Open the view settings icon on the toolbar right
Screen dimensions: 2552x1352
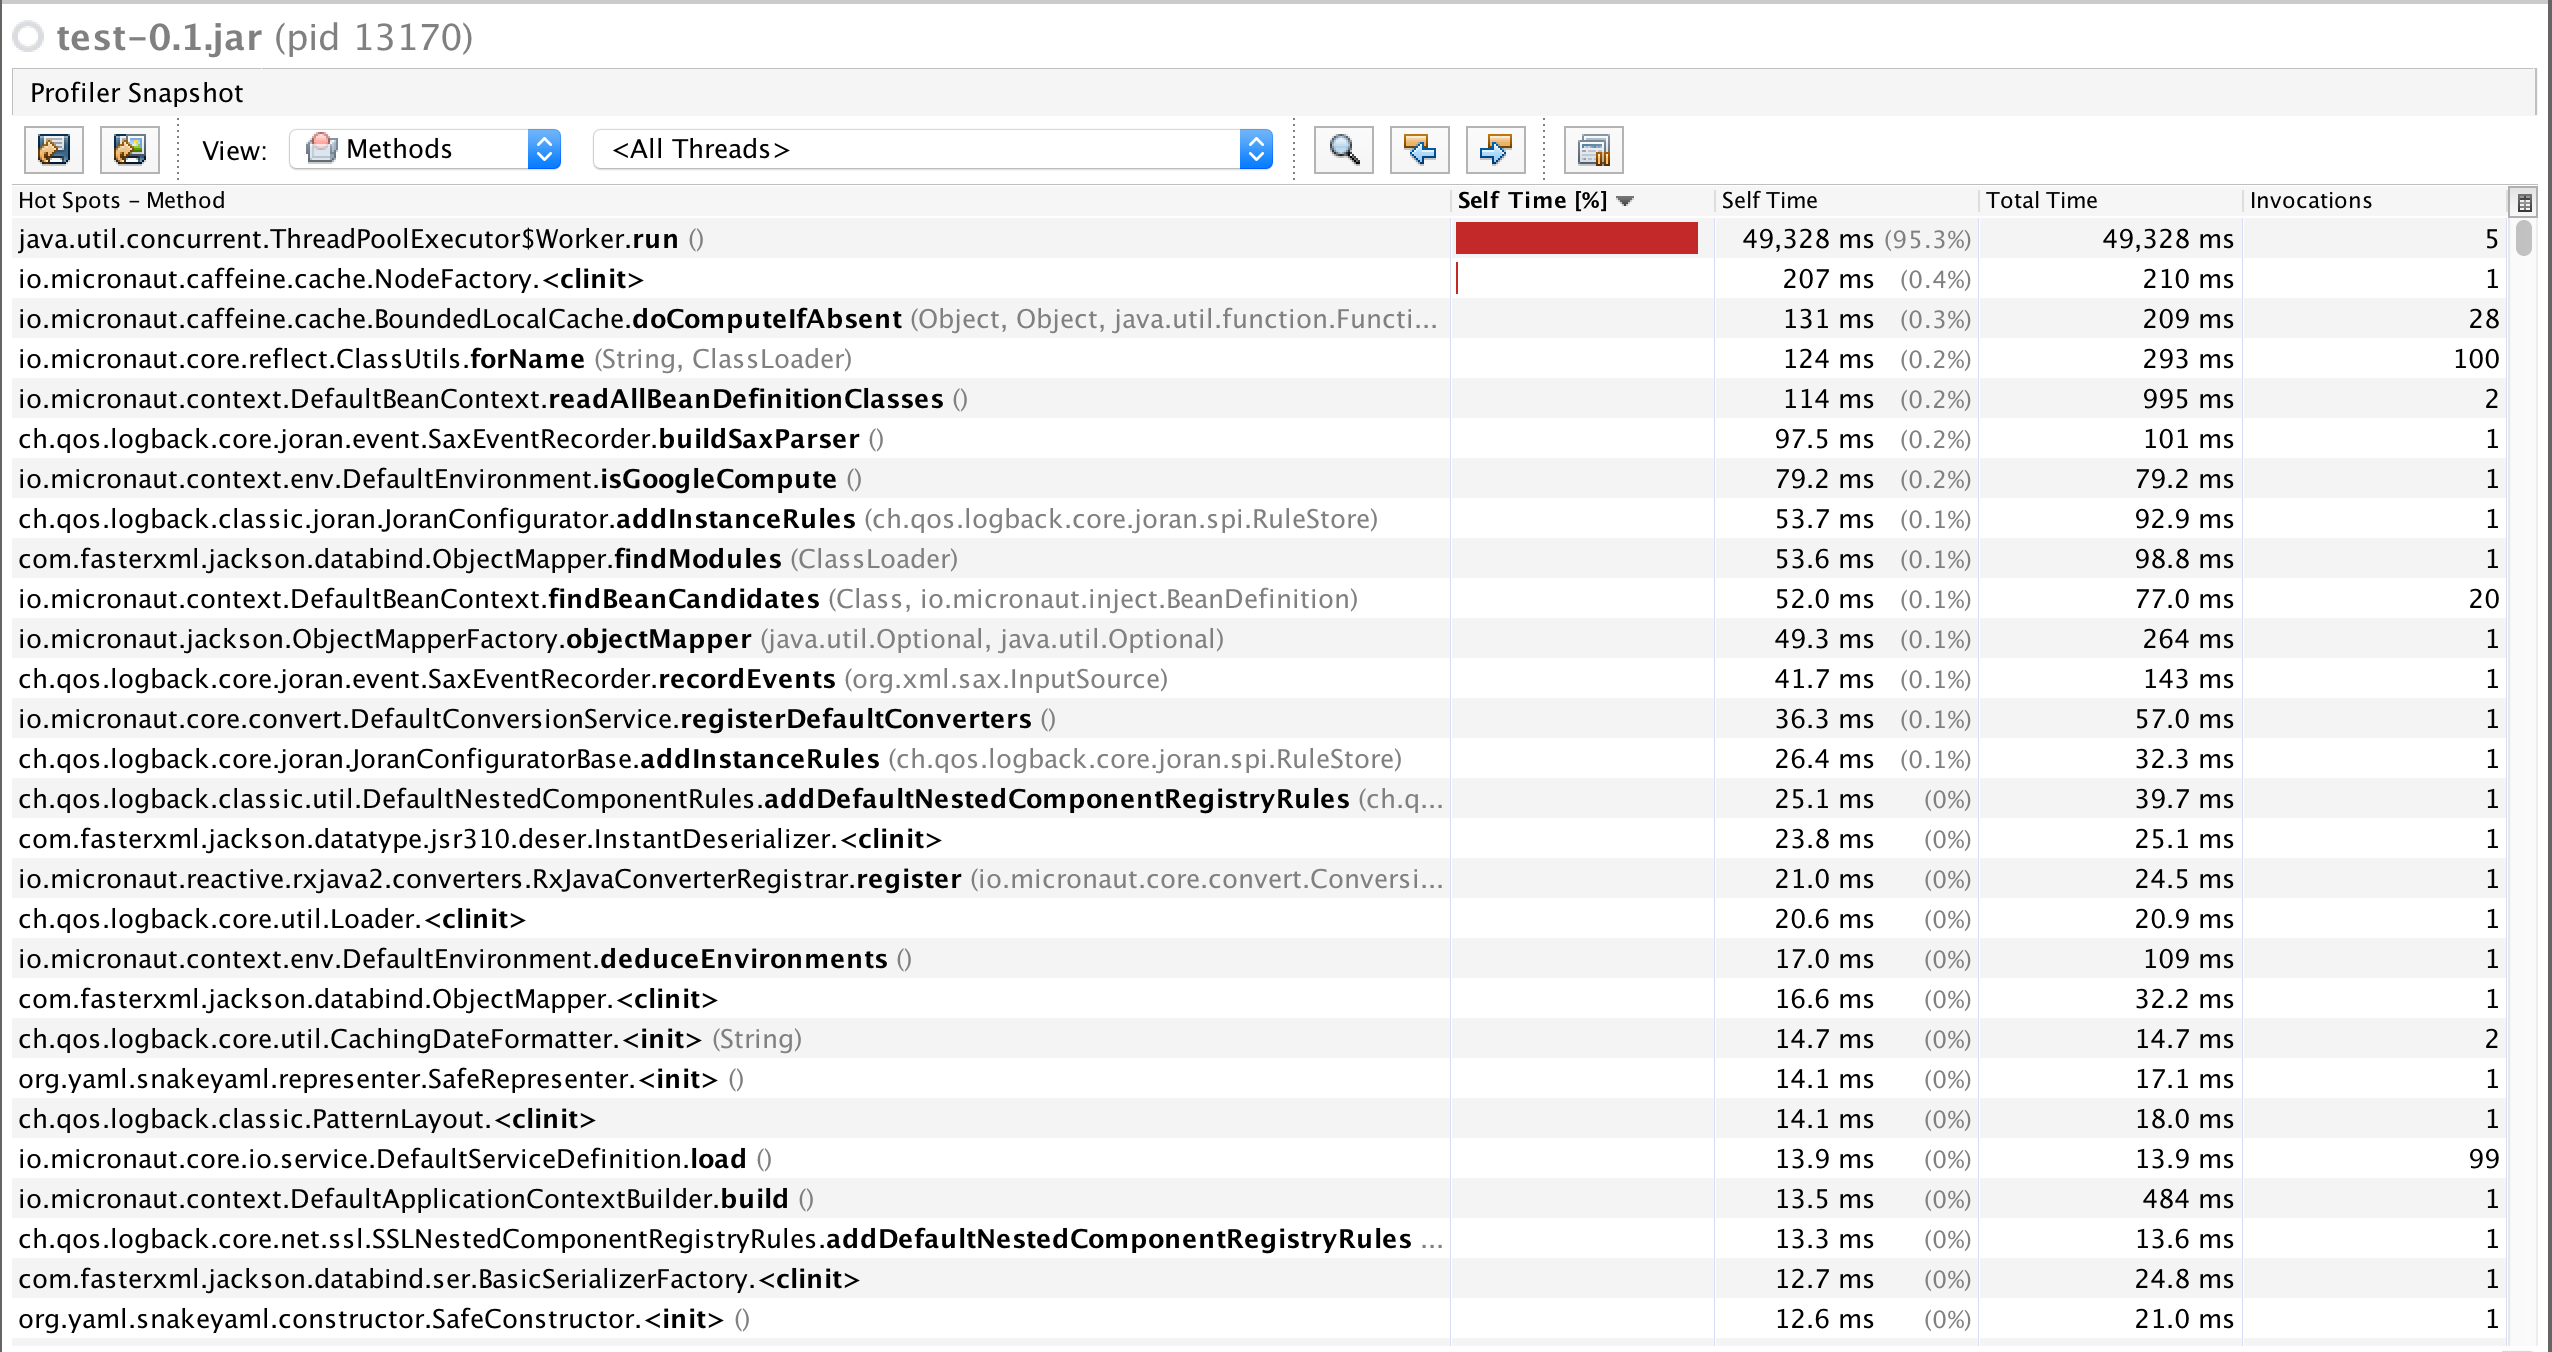click(1591, 150)
